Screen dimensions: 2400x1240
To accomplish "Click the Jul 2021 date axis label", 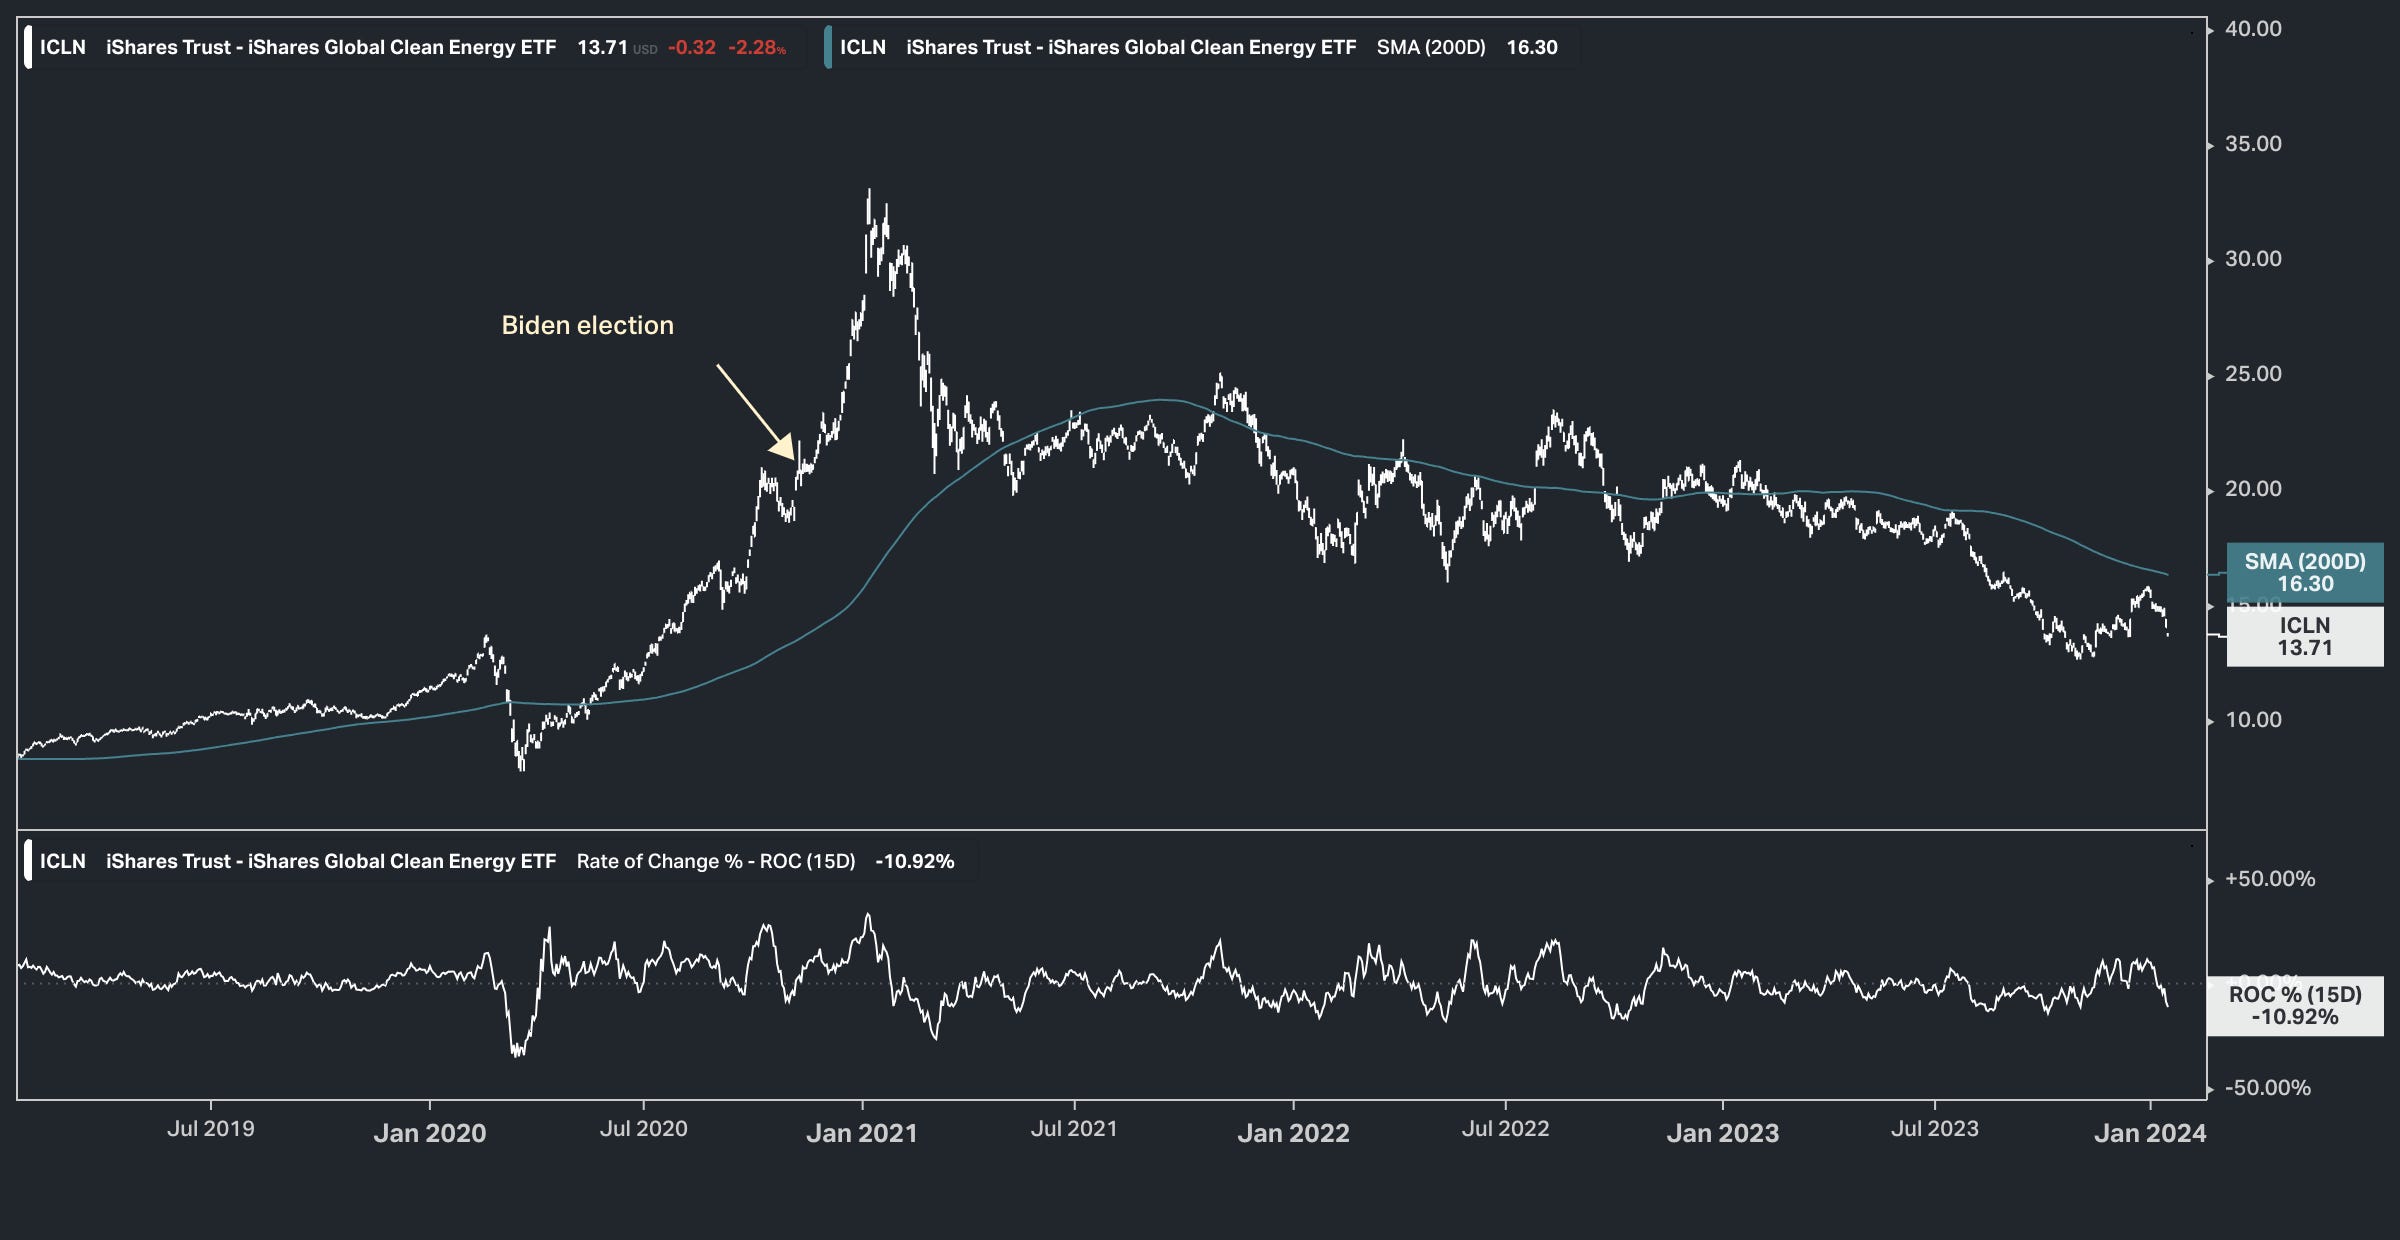I will pos(1074,1129).
